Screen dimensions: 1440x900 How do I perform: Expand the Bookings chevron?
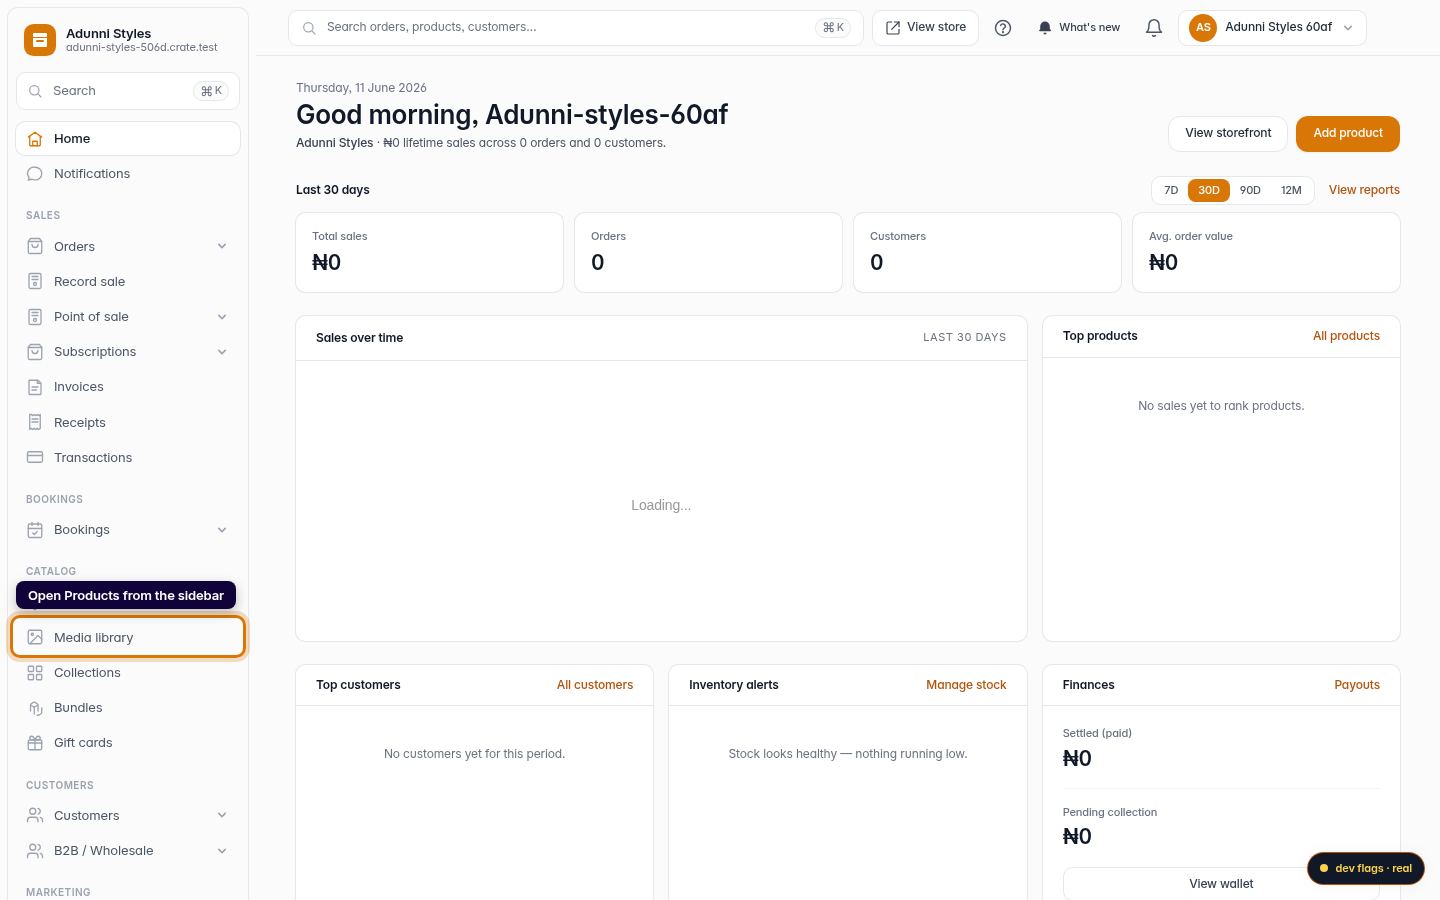[x=222, y=530]
